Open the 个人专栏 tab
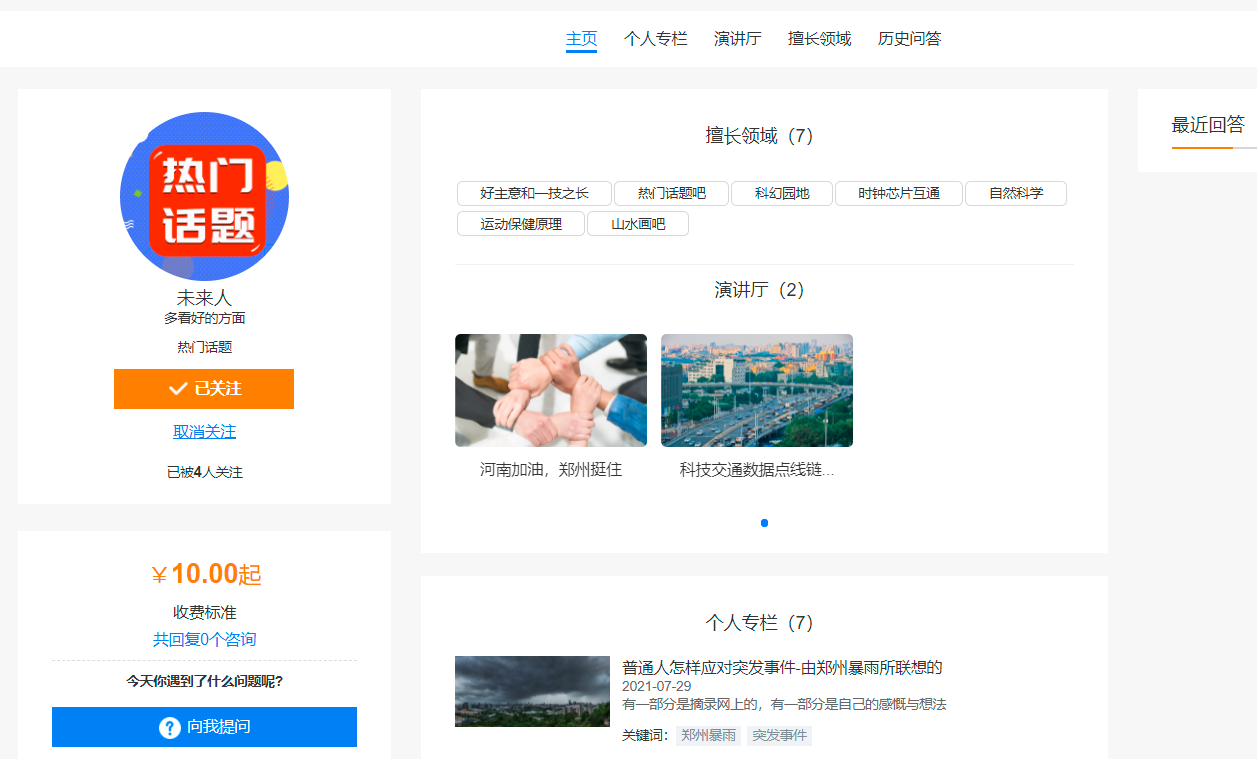 655,39
